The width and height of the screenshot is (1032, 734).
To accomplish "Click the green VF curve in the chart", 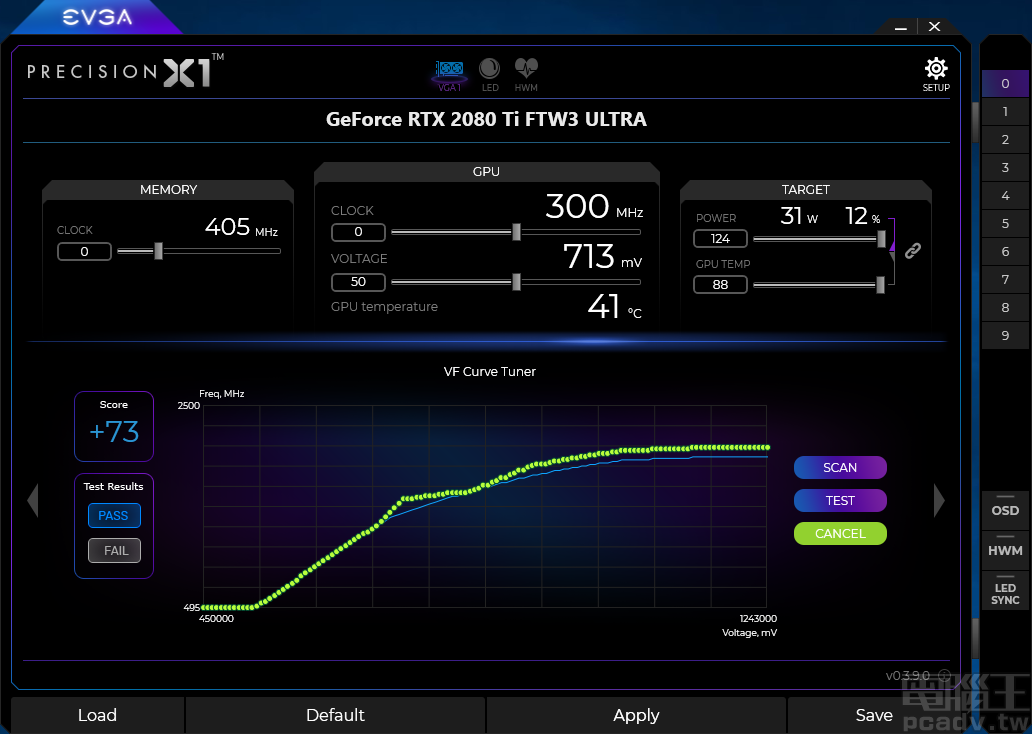I will [x=487, y=485].
